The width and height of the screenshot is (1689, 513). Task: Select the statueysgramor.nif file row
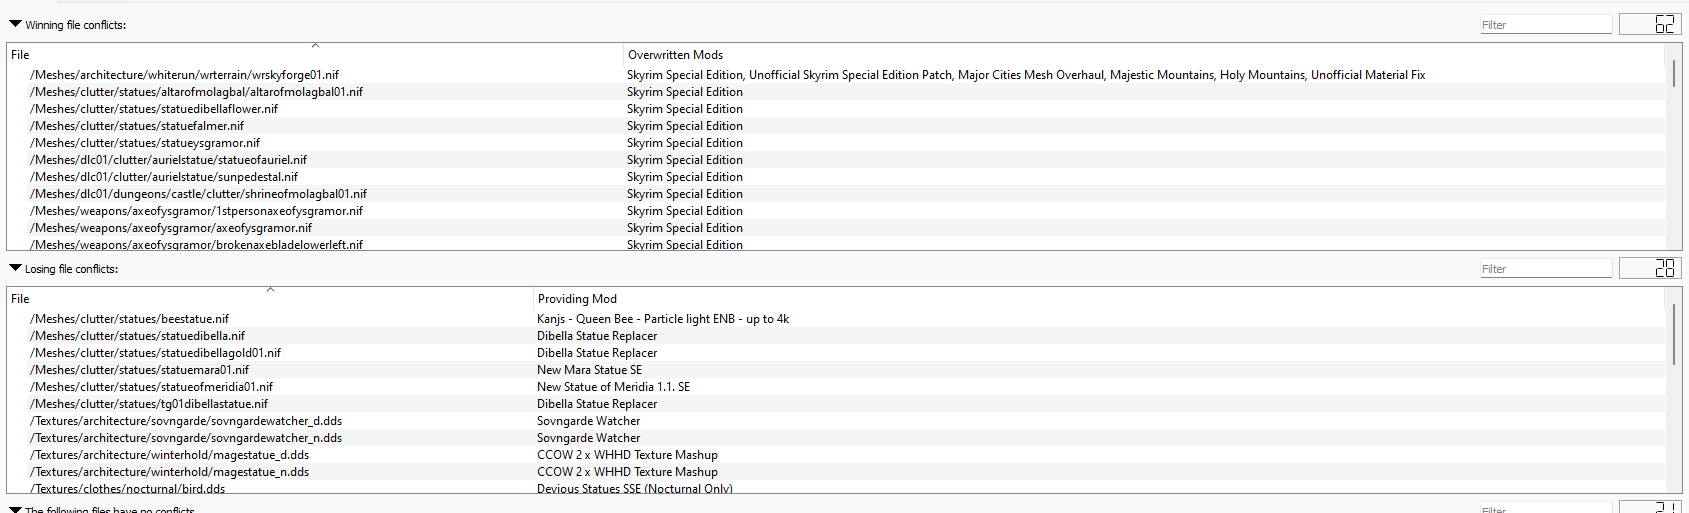click(836, 143)
